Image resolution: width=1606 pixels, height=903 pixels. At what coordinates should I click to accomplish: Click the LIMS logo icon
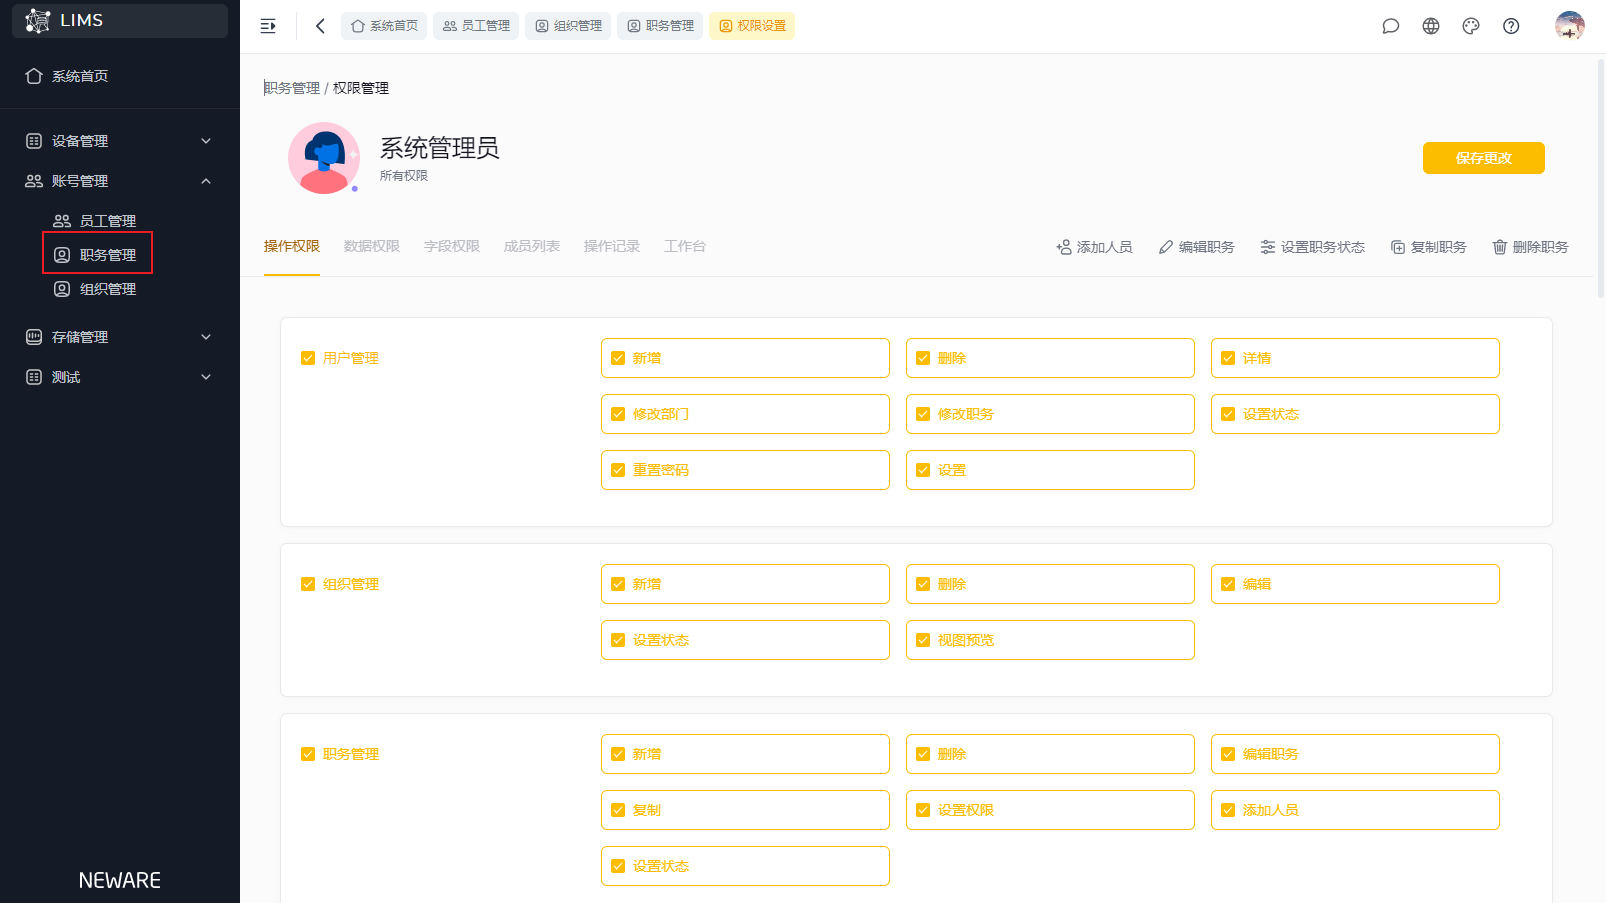coord(38,20)
